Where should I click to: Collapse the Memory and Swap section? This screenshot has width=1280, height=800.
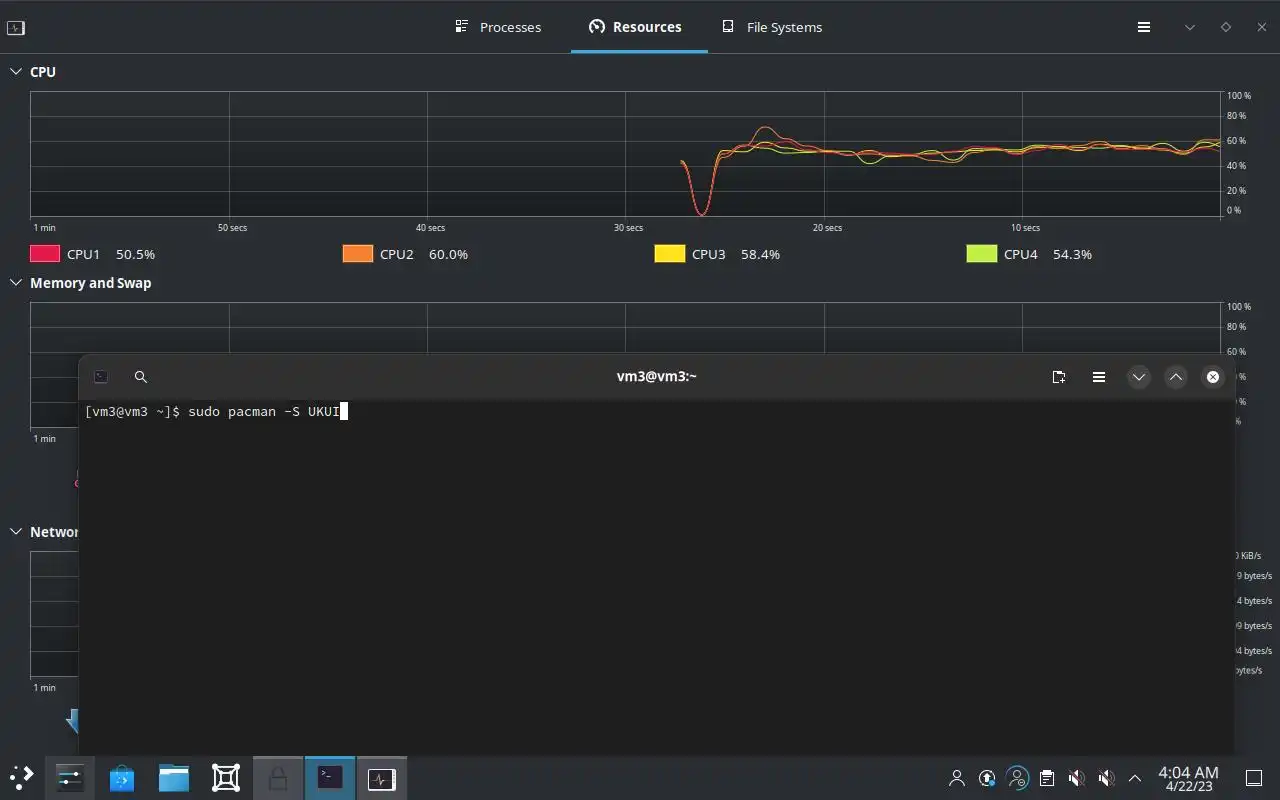[16, 283]
